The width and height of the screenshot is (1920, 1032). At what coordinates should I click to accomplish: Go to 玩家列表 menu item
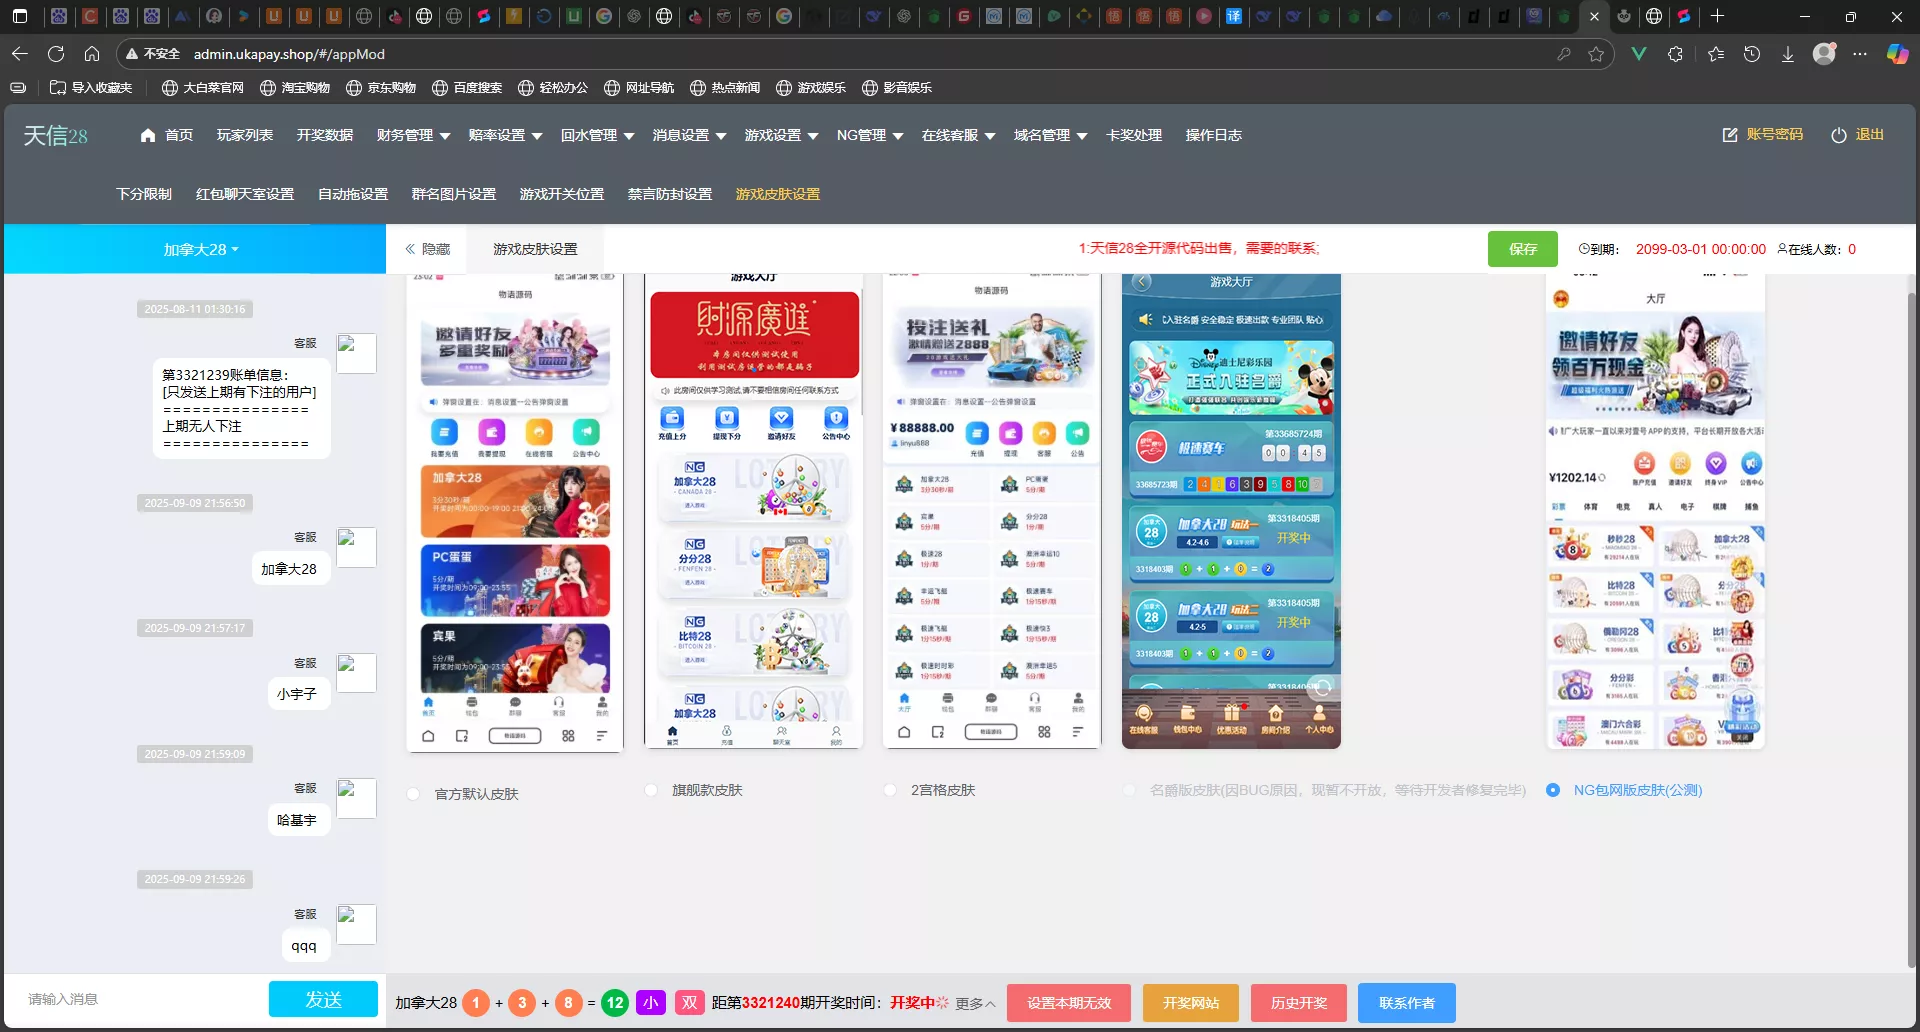click(x=245, y=135)
